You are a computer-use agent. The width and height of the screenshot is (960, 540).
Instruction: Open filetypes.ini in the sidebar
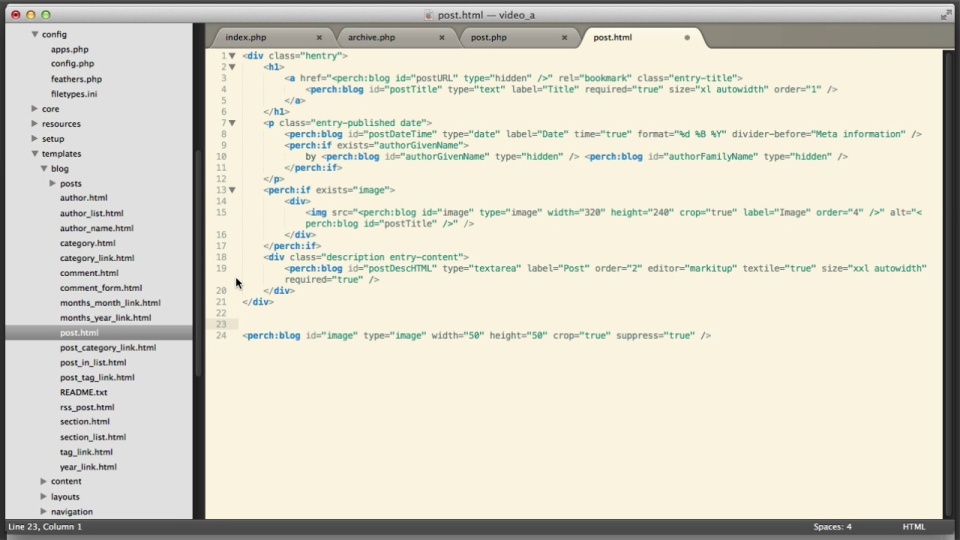[x=74, y=94]
